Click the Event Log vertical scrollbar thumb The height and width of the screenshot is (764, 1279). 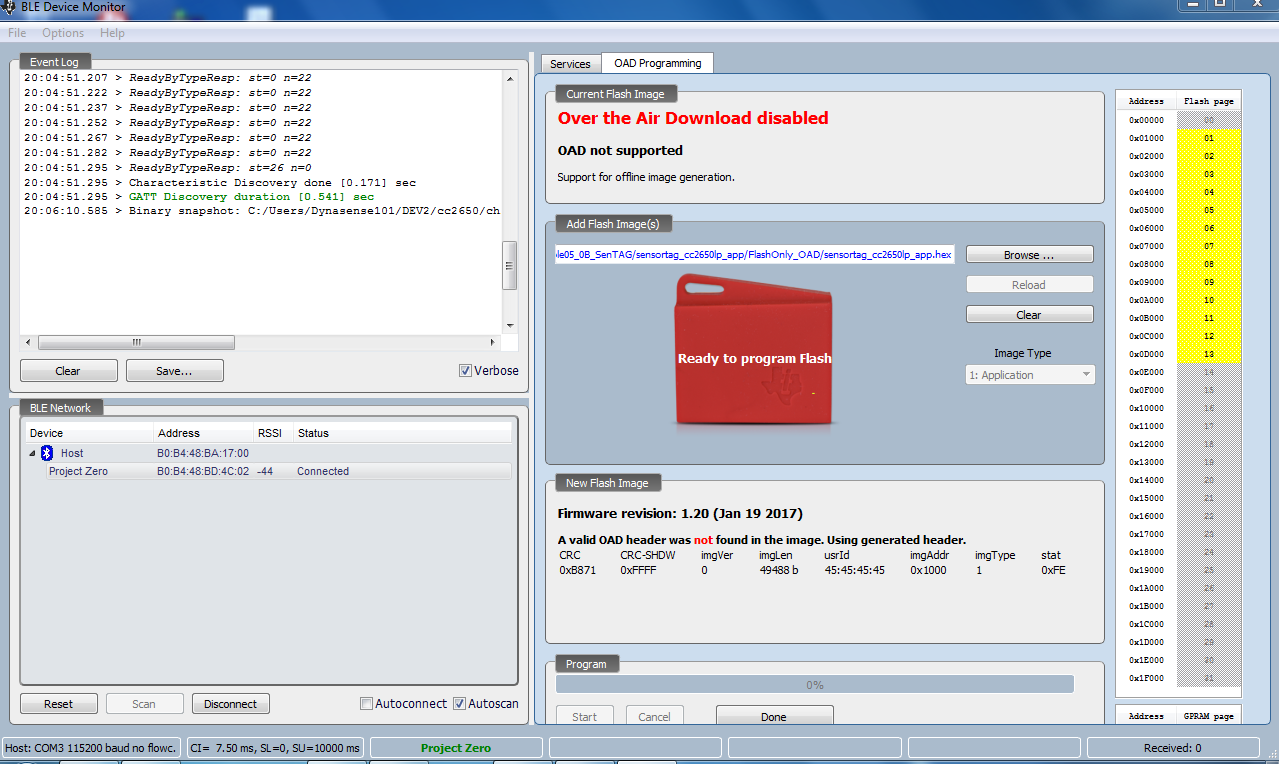click(x=510, y=267)
